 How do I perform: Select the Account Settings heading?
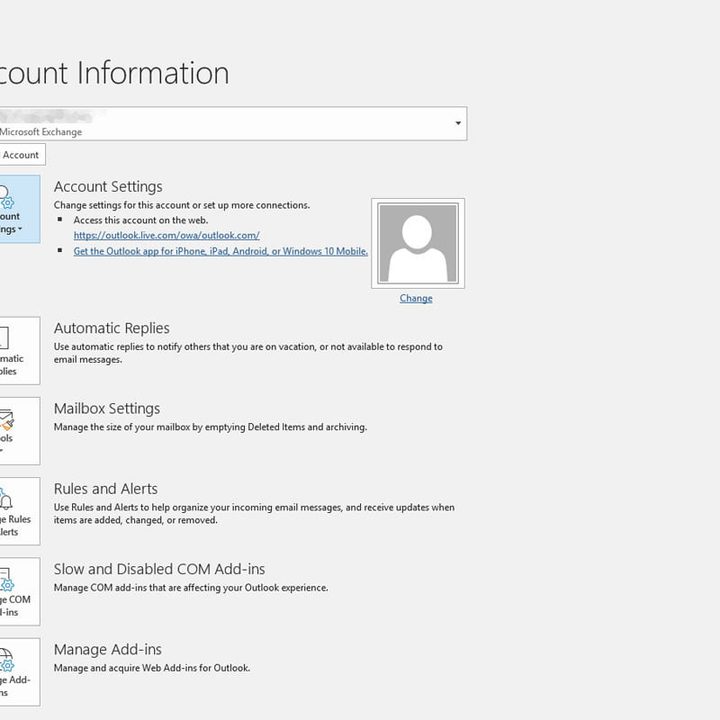point(108,186)
